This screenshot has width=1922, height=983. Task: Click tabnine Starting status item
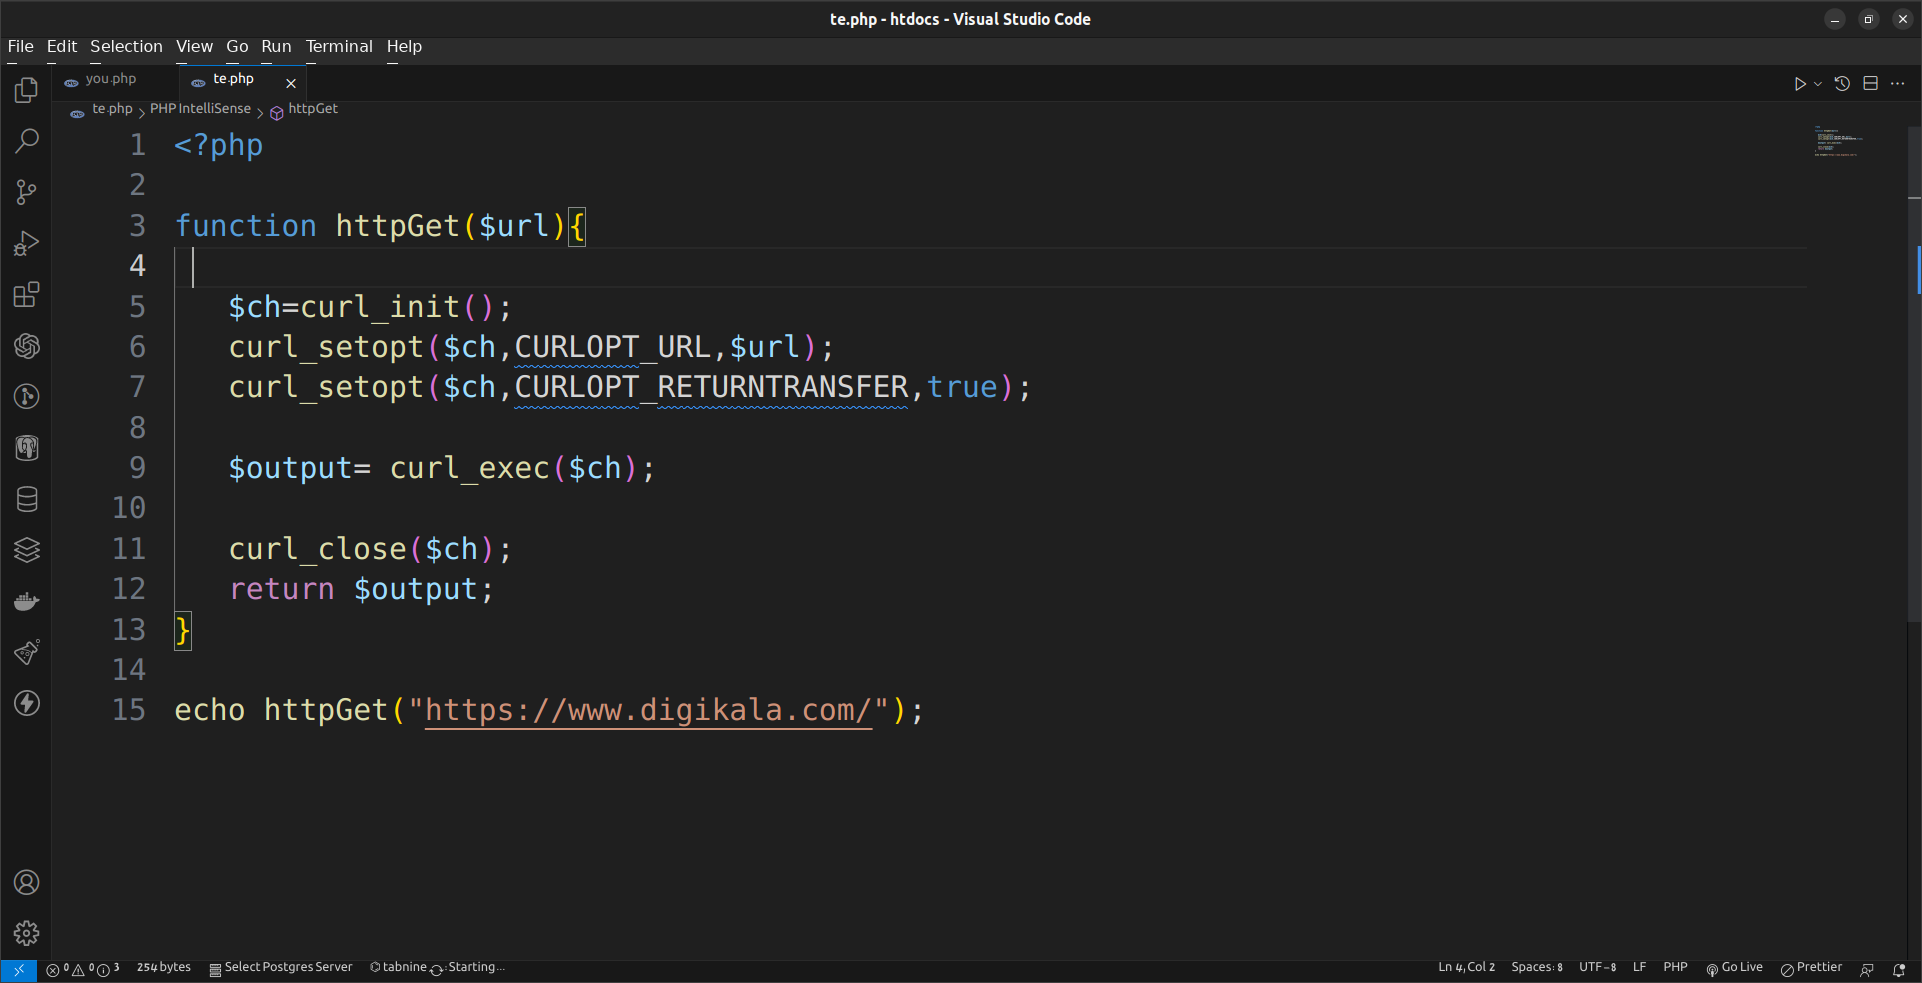(x=437, y=968)
